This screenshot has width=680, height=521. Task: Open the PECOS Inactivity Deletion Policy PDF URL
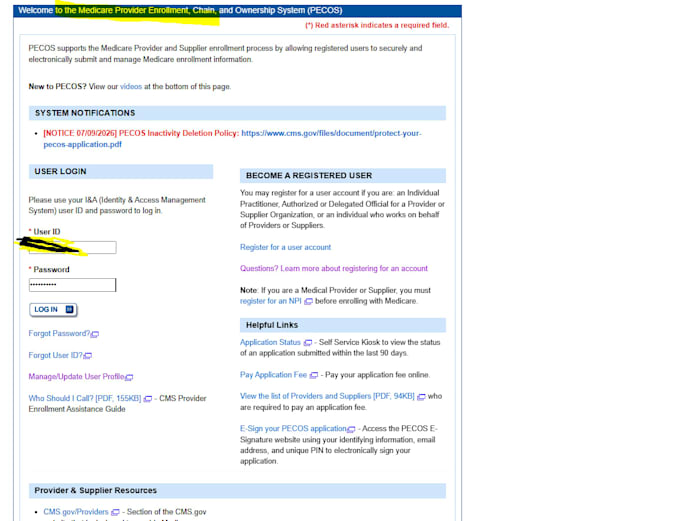point(232,139)
